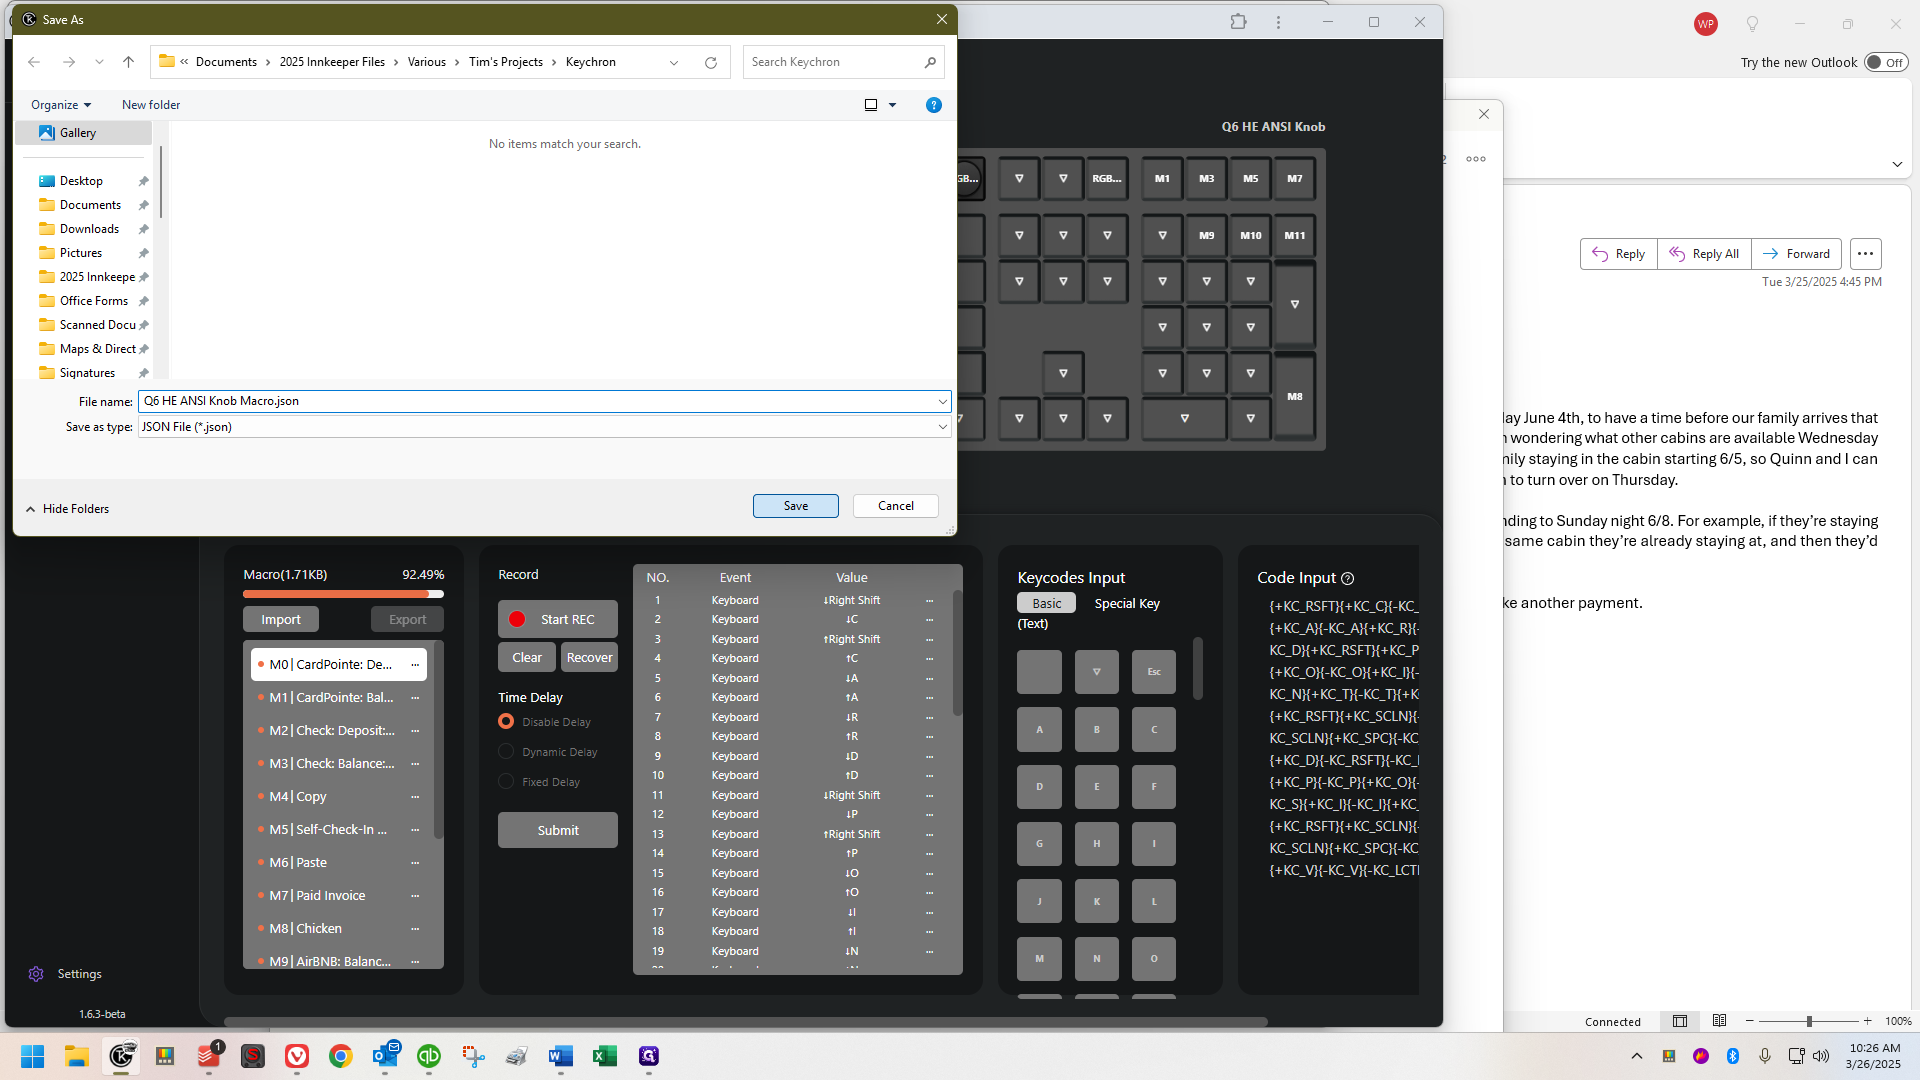Open the Downloads folder in navigation pane
The image size is (1920, 1080).
[x=89, y=229]
